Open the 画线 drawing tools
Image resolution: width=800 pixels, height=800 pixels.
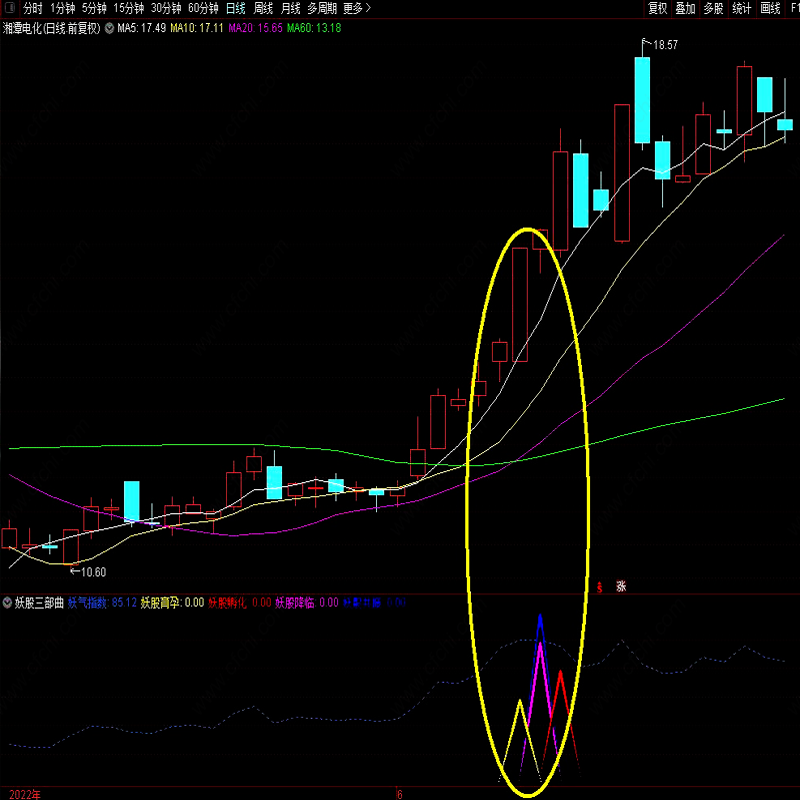(x=770, y=8)
